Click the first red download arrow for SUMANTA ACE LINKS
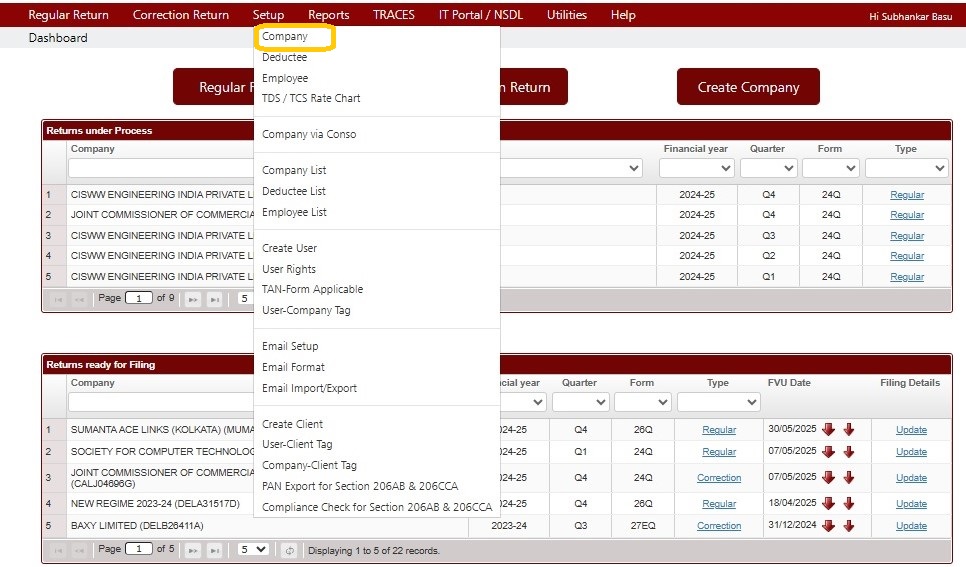 829,430
